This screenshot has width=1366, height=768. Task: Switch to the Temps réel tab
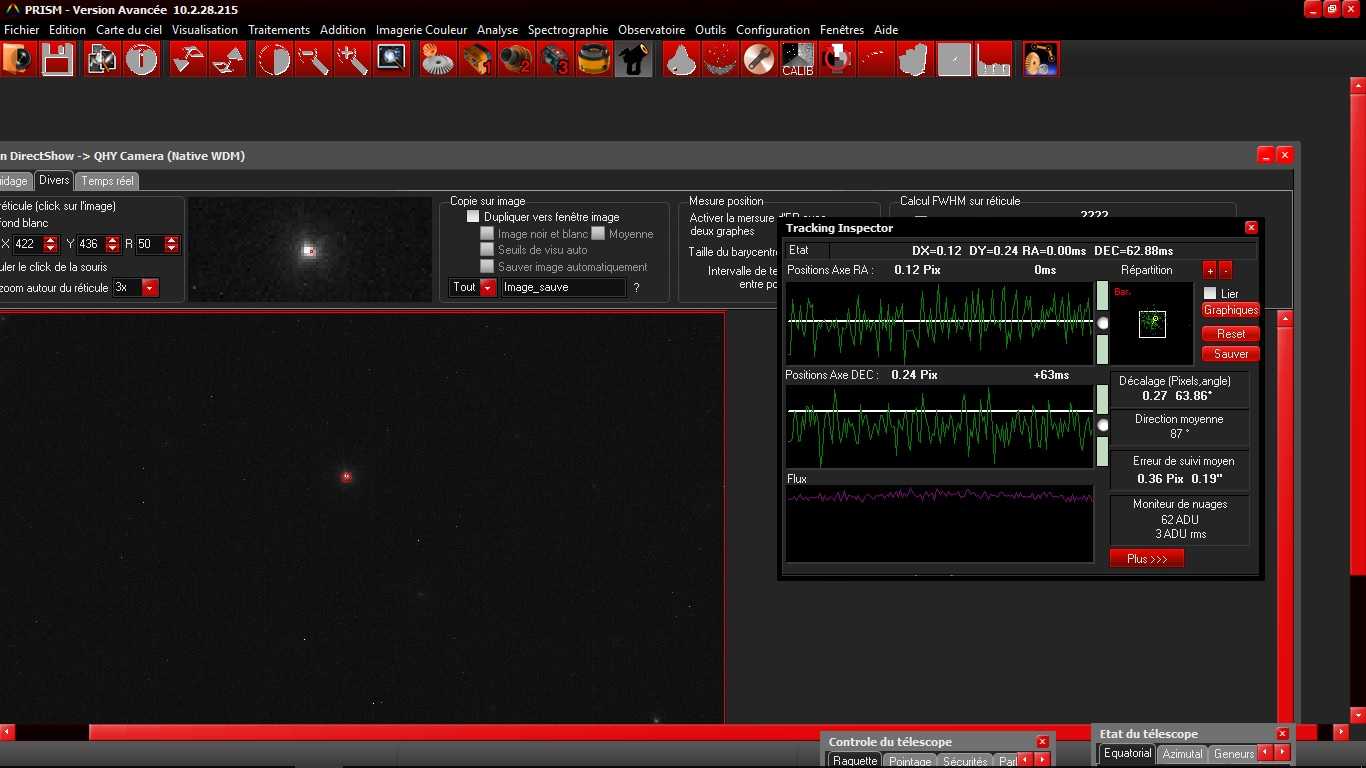(107, 181)
